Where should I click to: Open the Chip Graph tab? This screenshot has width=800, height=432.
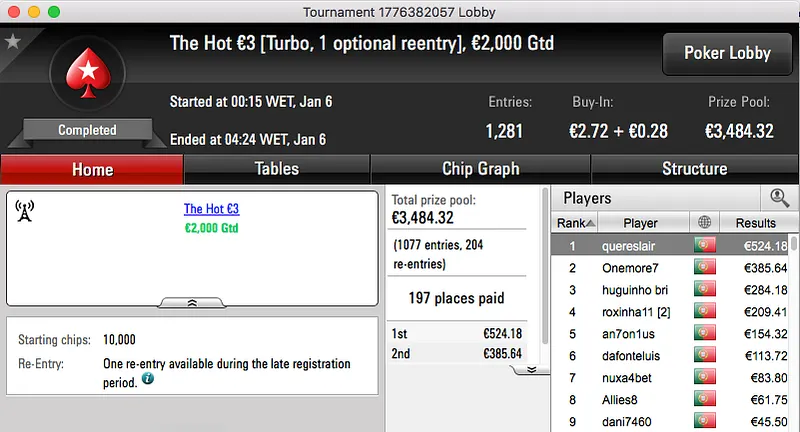coord(480,169)
